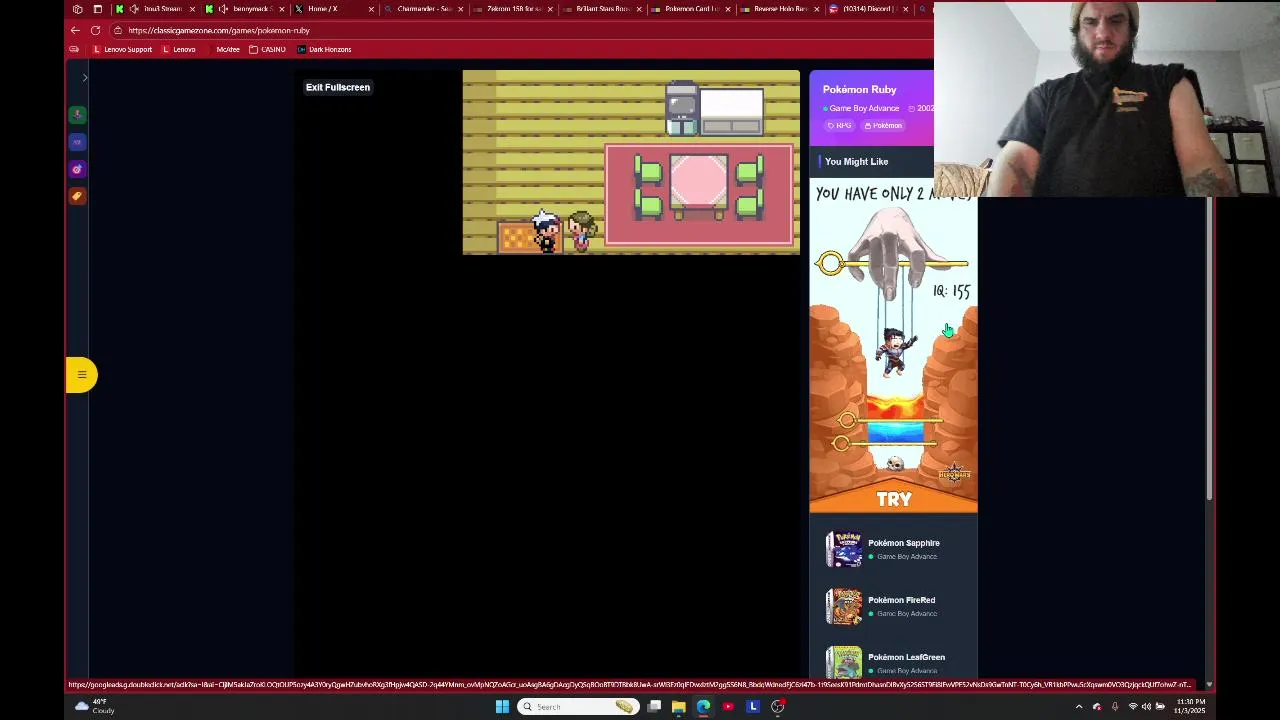Reload the page with the refresh icon
Image resolution: width=1280 pixels, height=720 pixels.
[x=95, y=30]
